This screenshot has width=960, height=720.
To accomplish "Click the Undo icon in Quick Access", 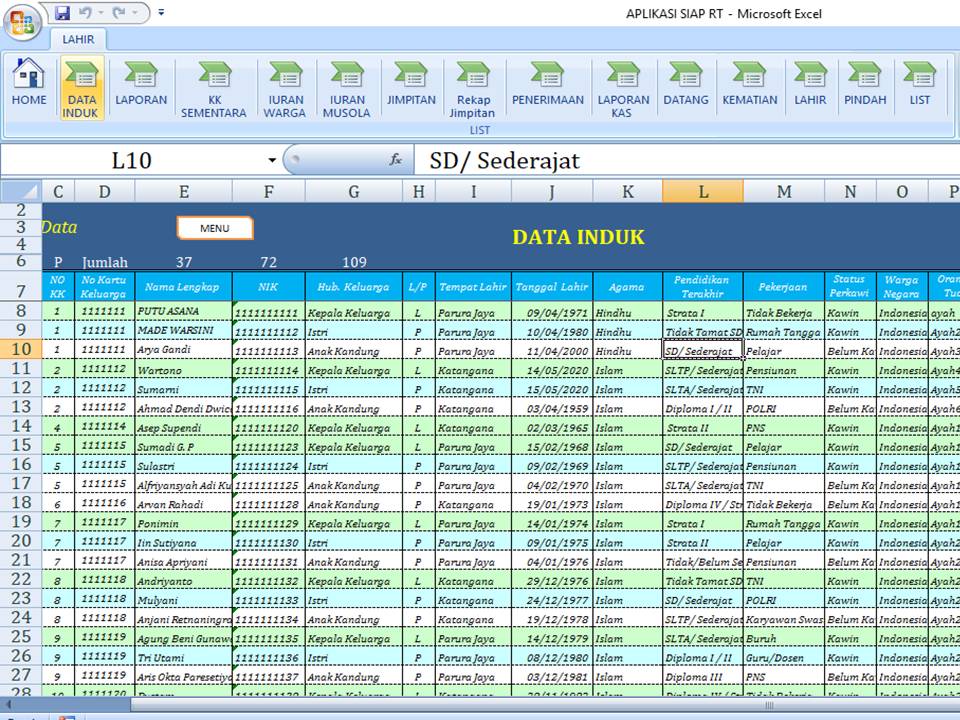I will pyautogui.click(x=86, y=12).
